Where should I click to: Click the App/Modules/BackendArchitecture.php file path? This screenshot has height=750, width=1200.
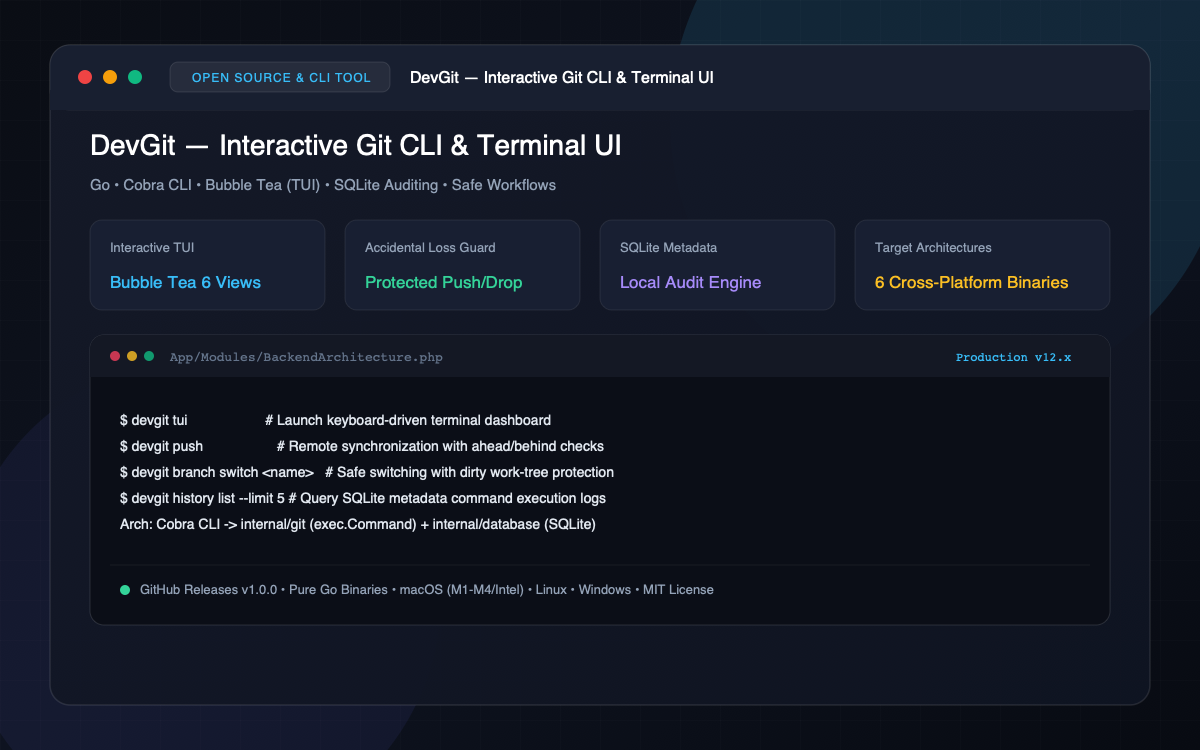[x=306, y=357]
